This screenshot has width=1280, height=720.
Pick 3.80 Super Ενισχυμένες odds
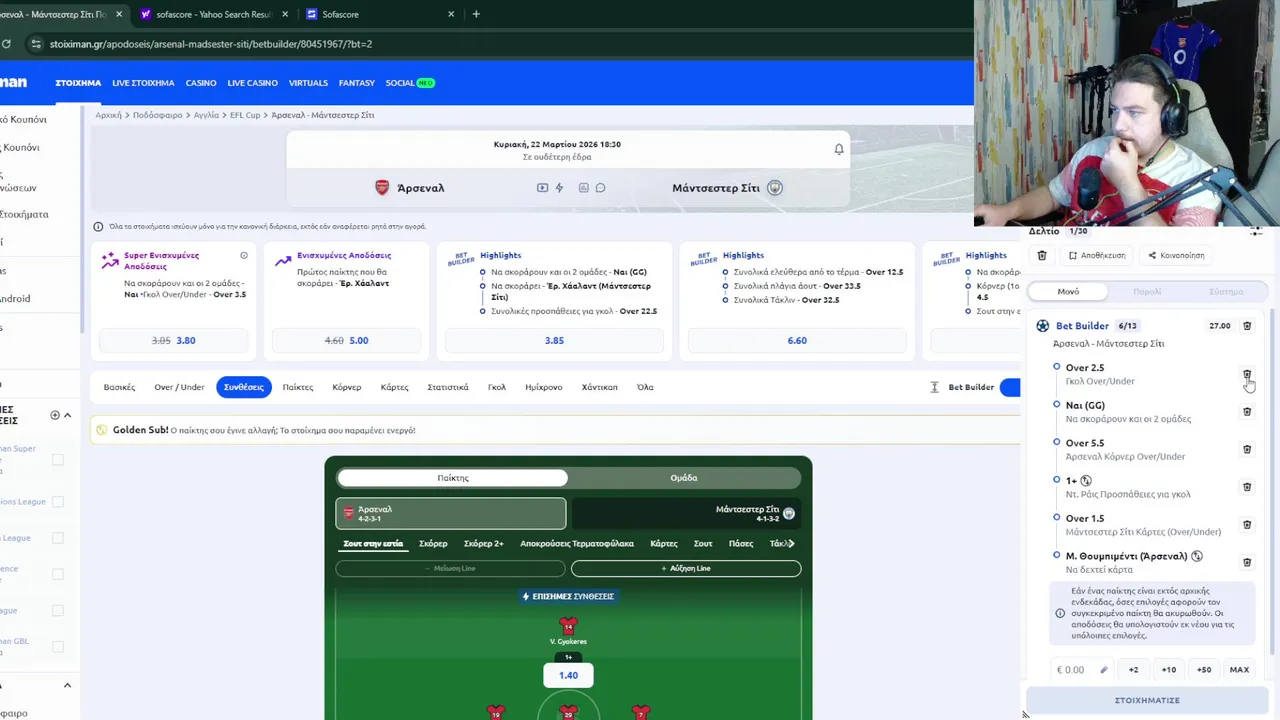pos(173,341)
